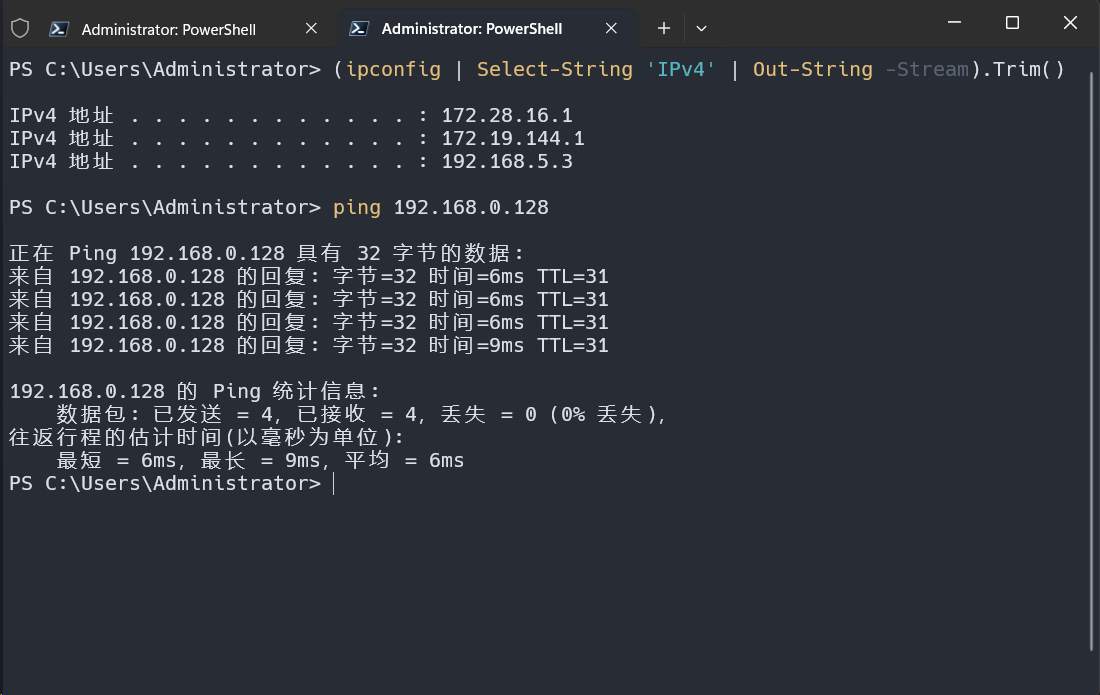Close the first Administrator: PowerShell tab
The width and height of the screenshot is (1100, 695).
[x=311, y=29]
